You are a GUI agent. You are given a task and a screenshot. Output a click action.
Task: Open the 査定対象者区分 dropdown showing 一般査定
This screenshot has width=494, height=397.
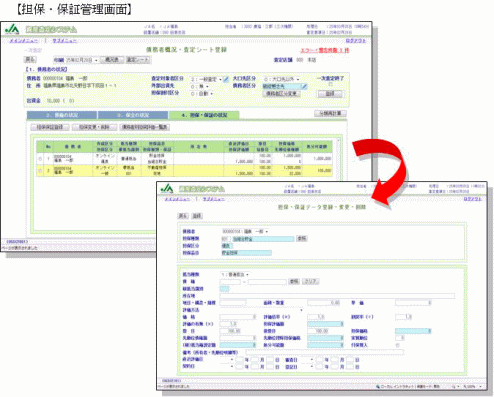(206, 79)
